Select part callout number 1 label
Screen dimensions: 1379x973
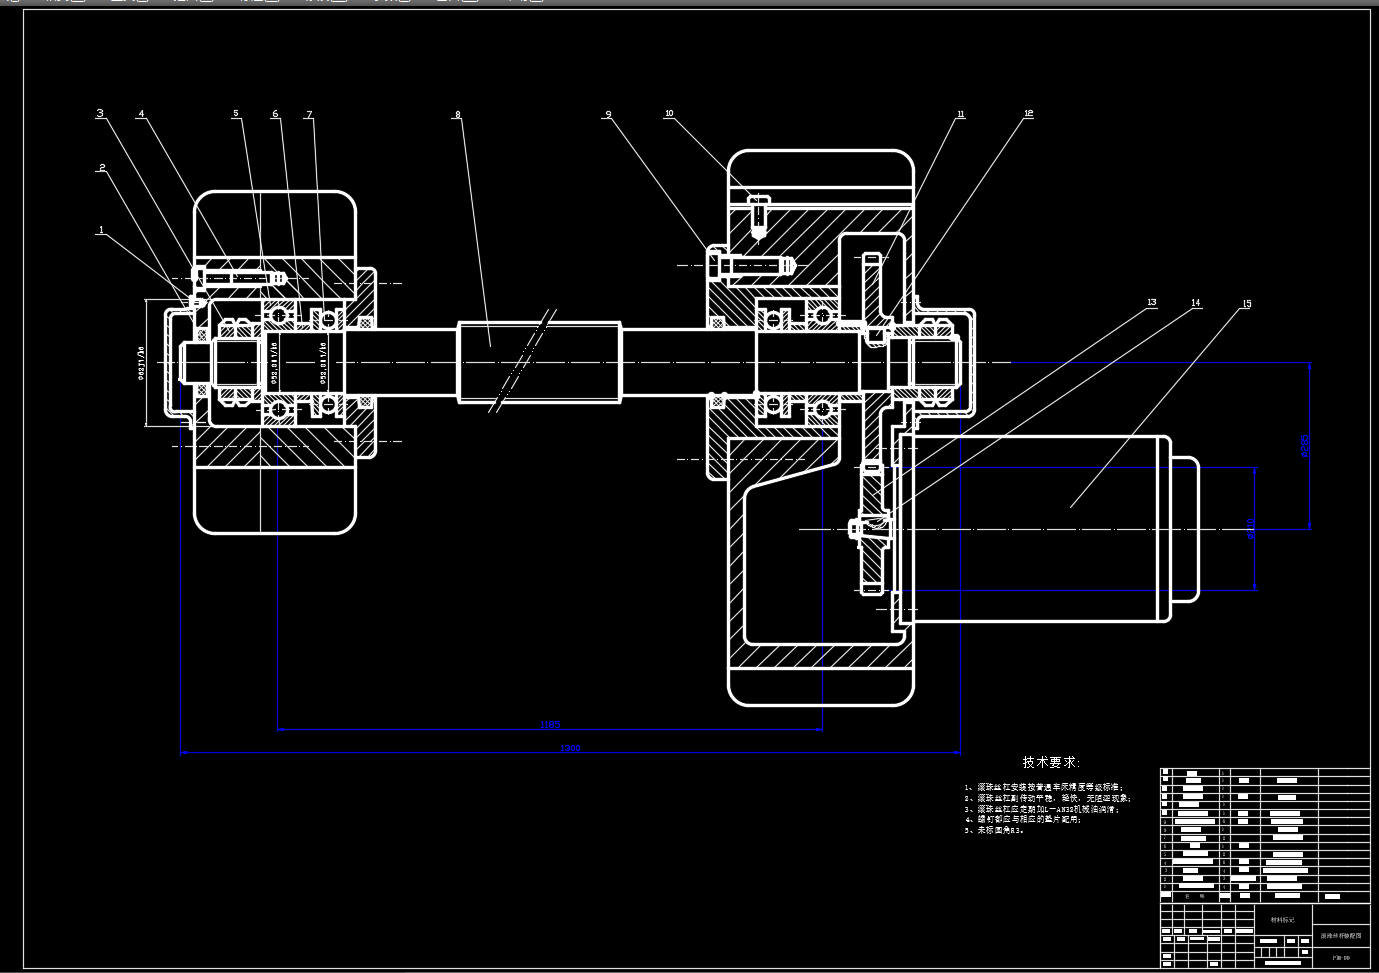(101, 230)
